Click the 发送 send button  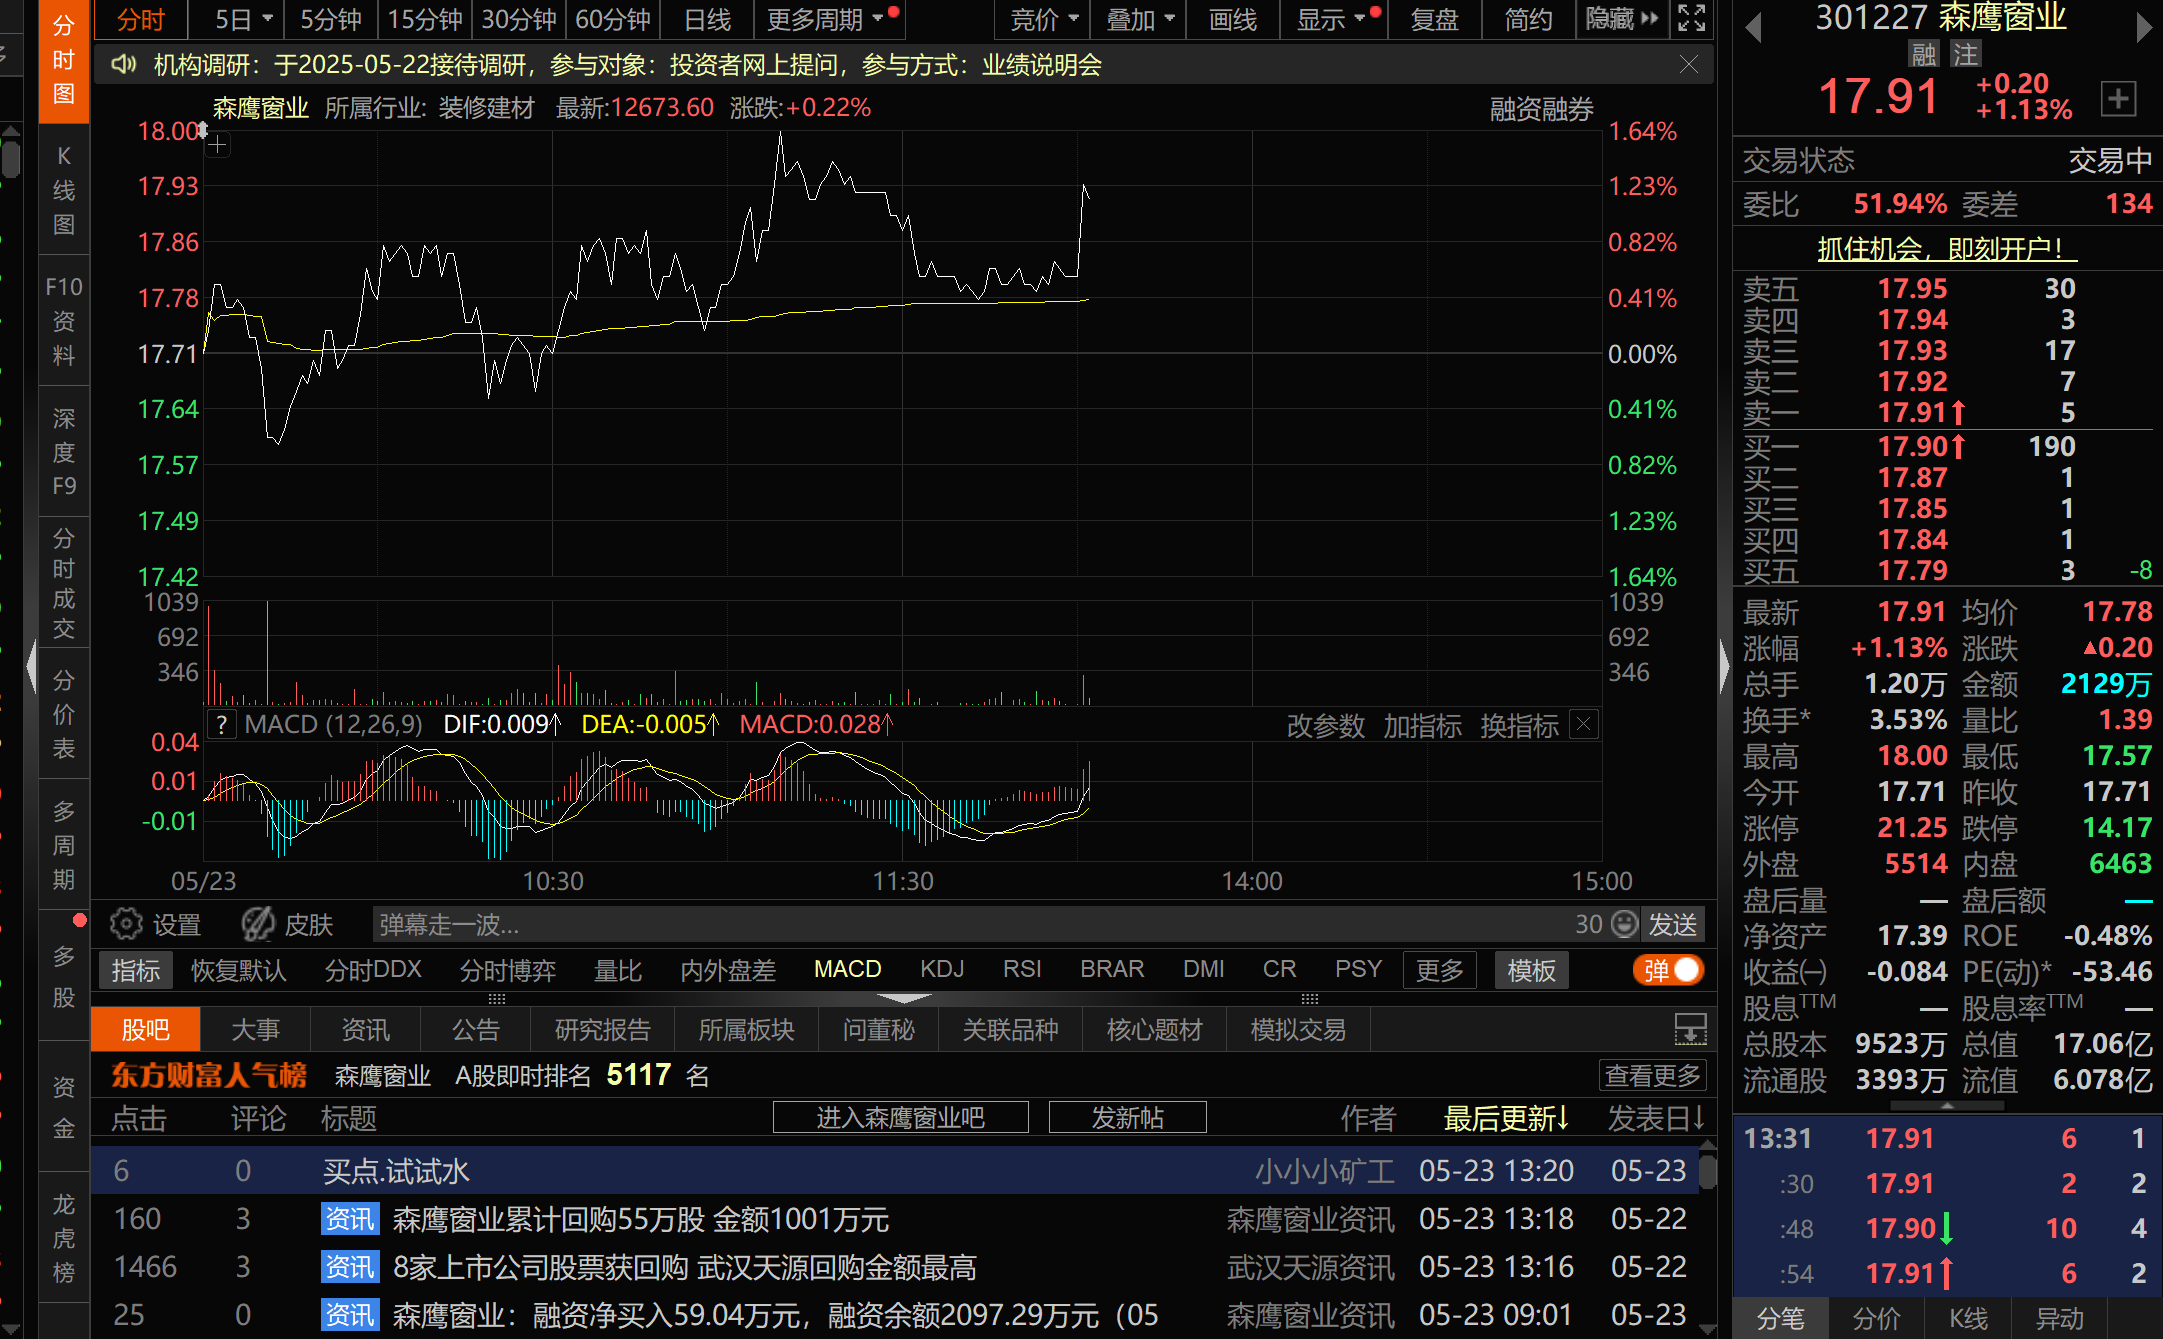(x=1672, y=924)
